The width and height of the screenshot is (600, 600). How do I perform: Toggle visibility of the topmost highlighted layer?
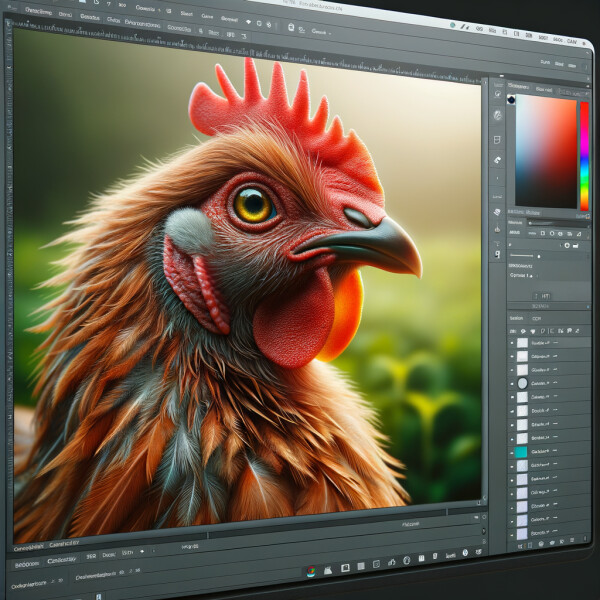512,343
